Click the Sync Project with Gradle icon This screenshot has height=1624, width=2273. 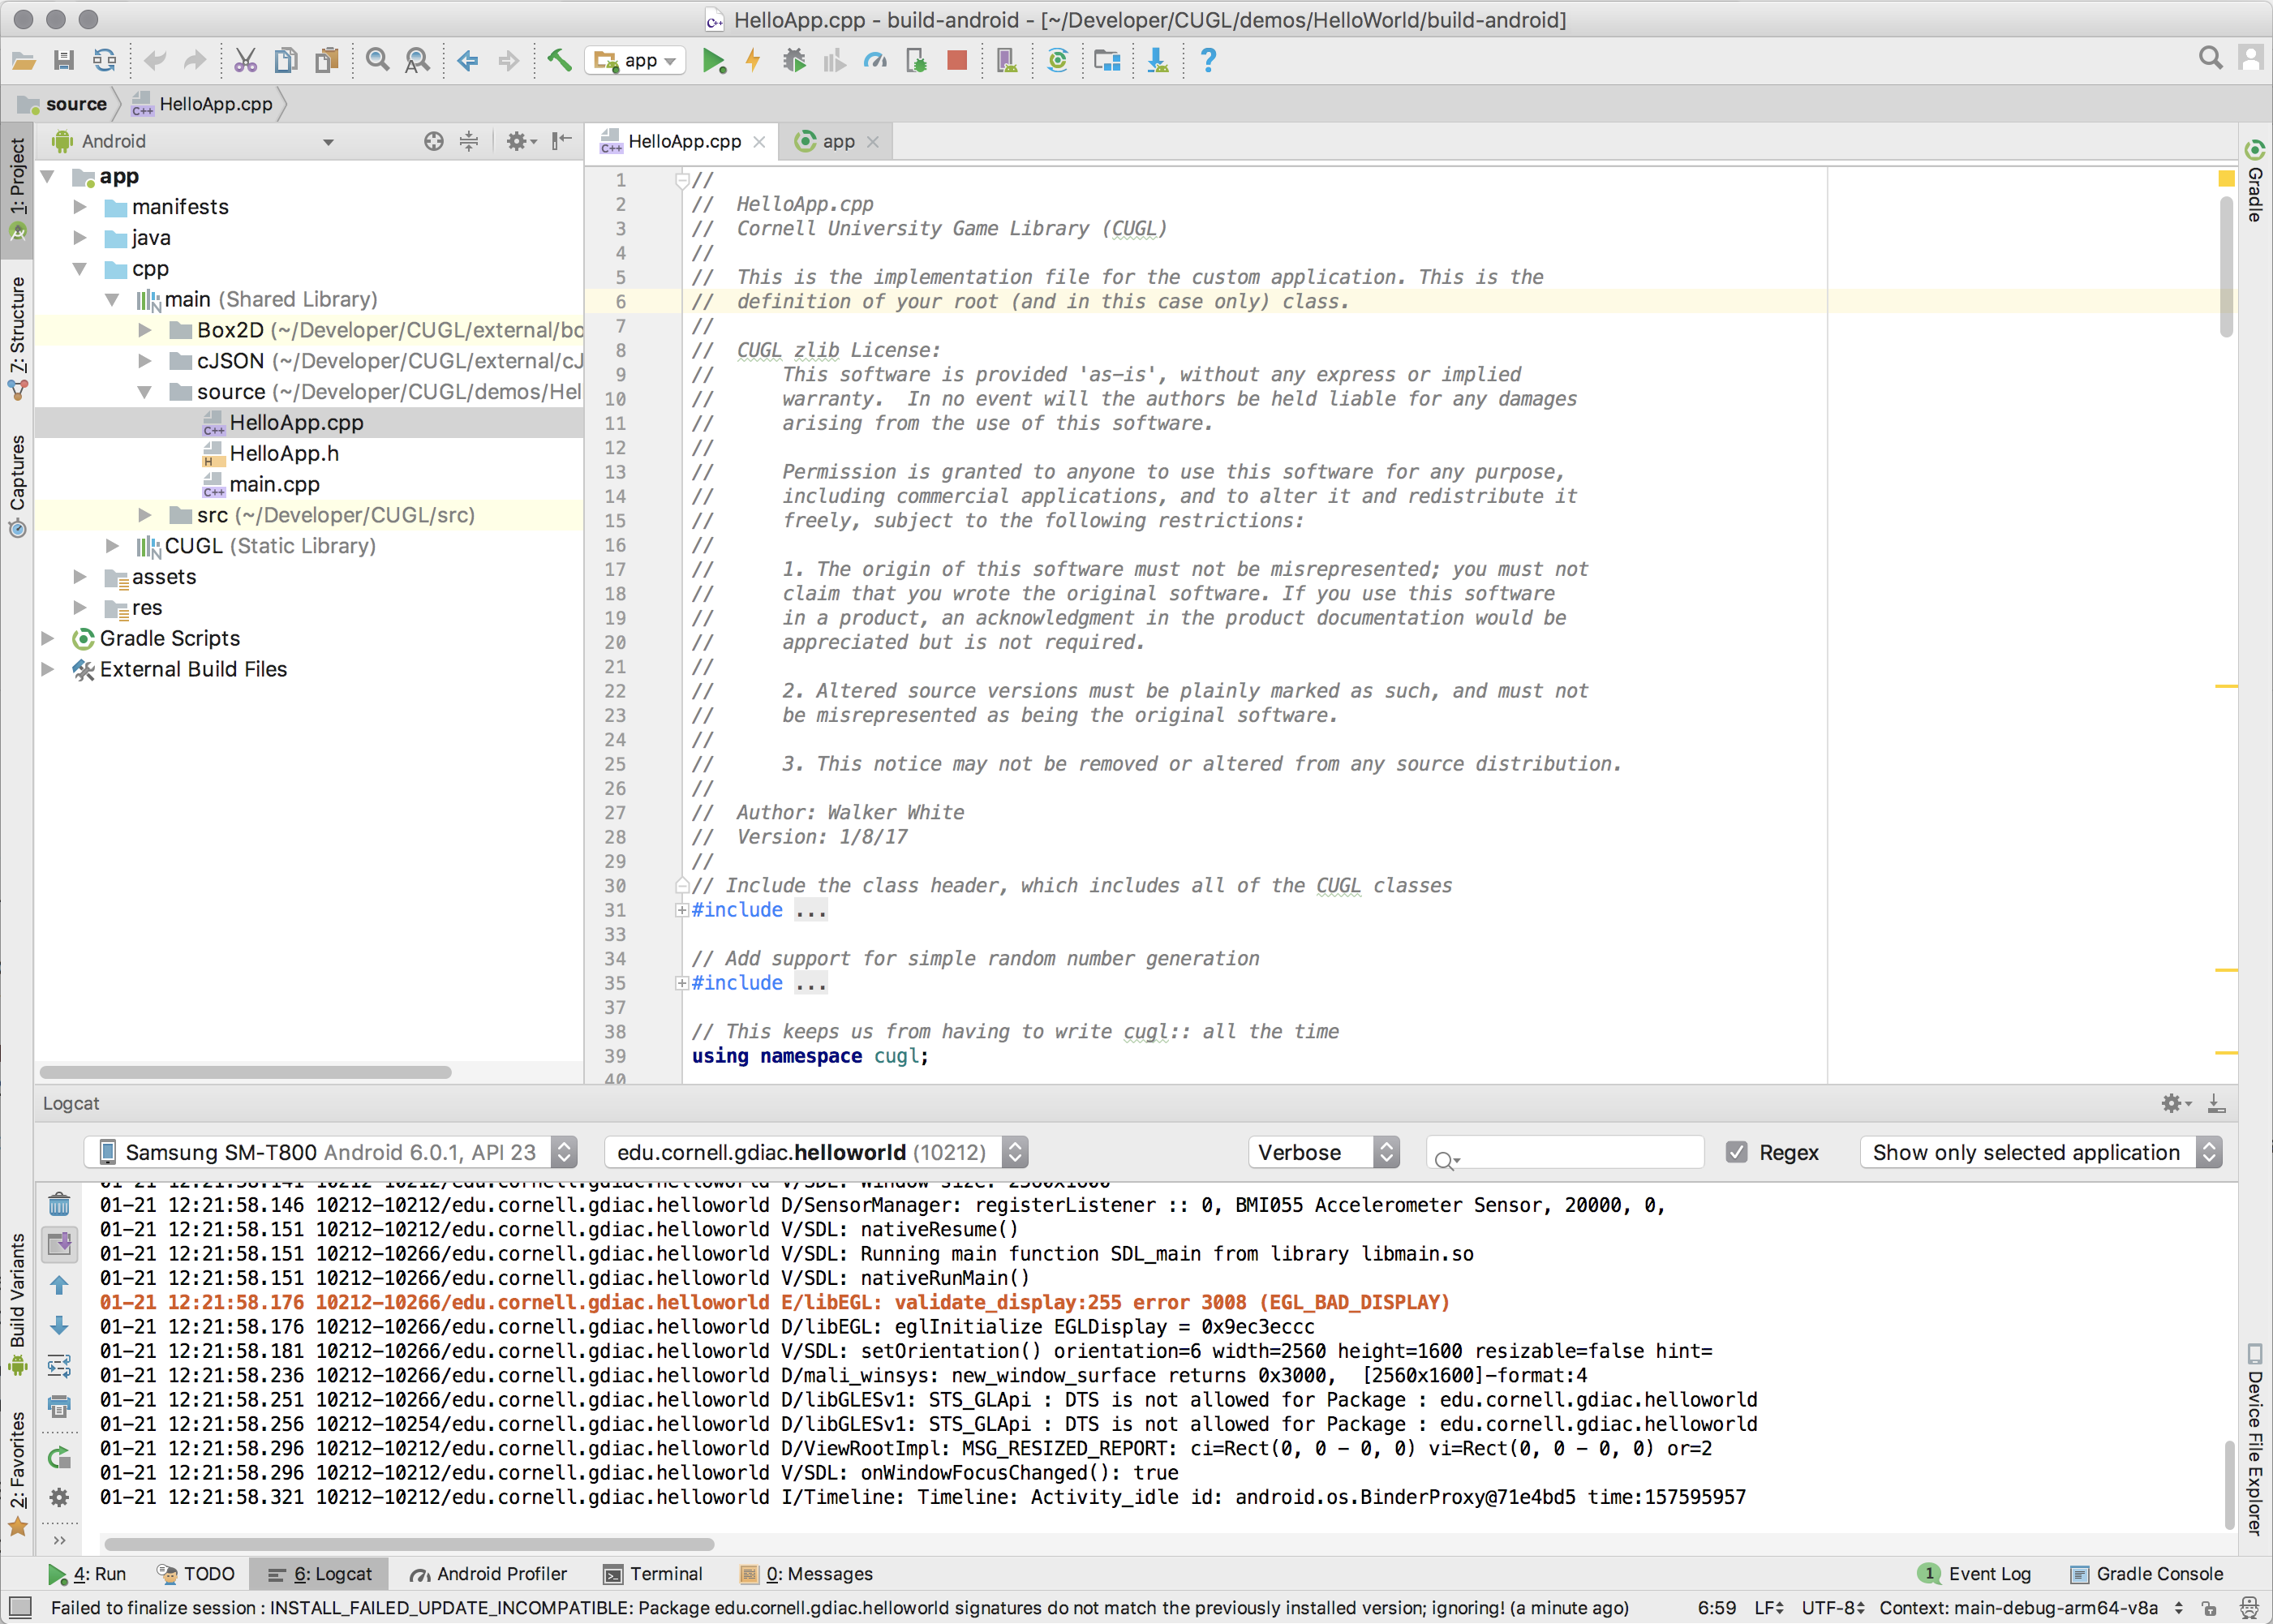tap(1057, 61)
